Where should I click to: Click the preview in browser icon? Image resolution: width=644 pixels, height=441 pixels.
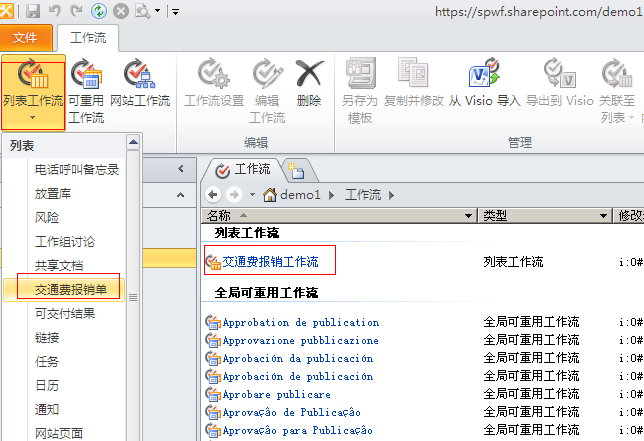pos(143,11)
